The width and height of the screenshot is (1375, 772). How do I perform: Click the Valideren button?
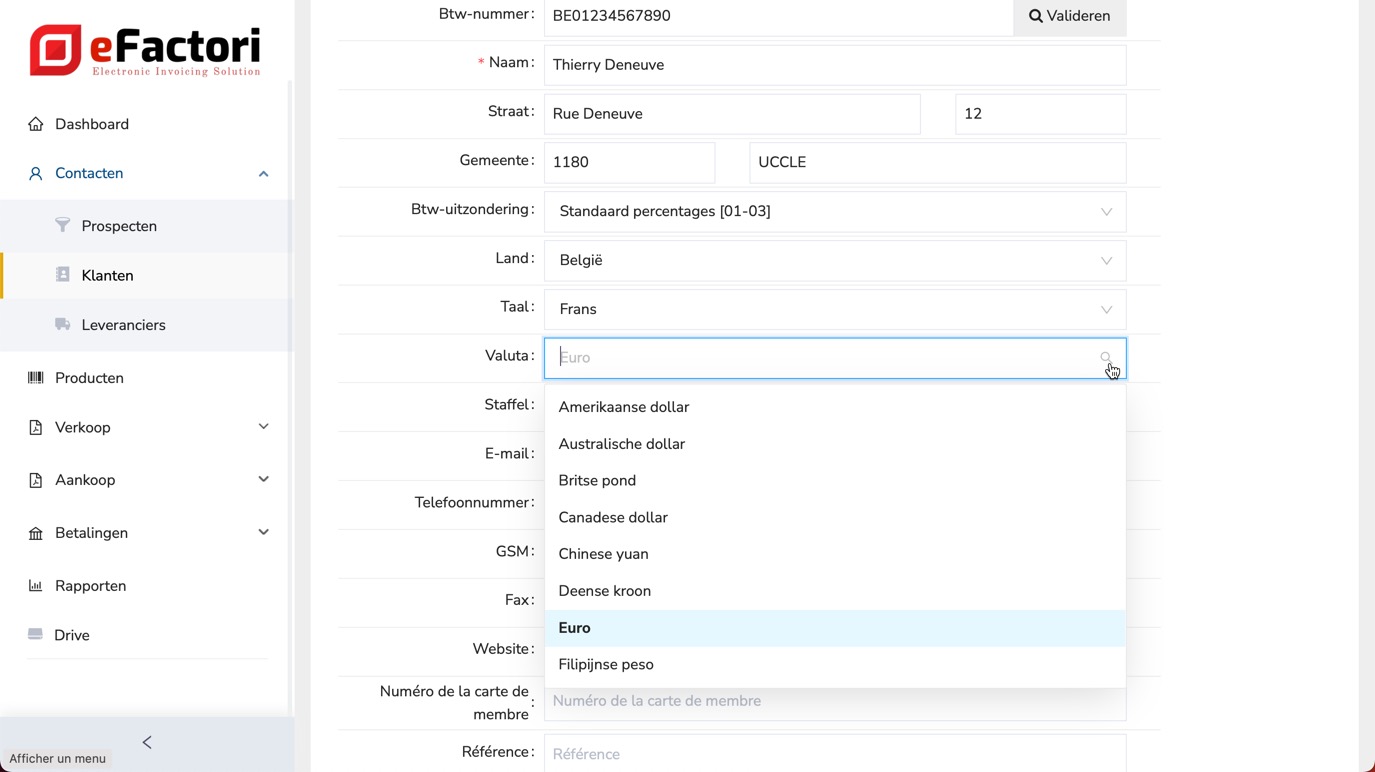(x=1069, y=16)
